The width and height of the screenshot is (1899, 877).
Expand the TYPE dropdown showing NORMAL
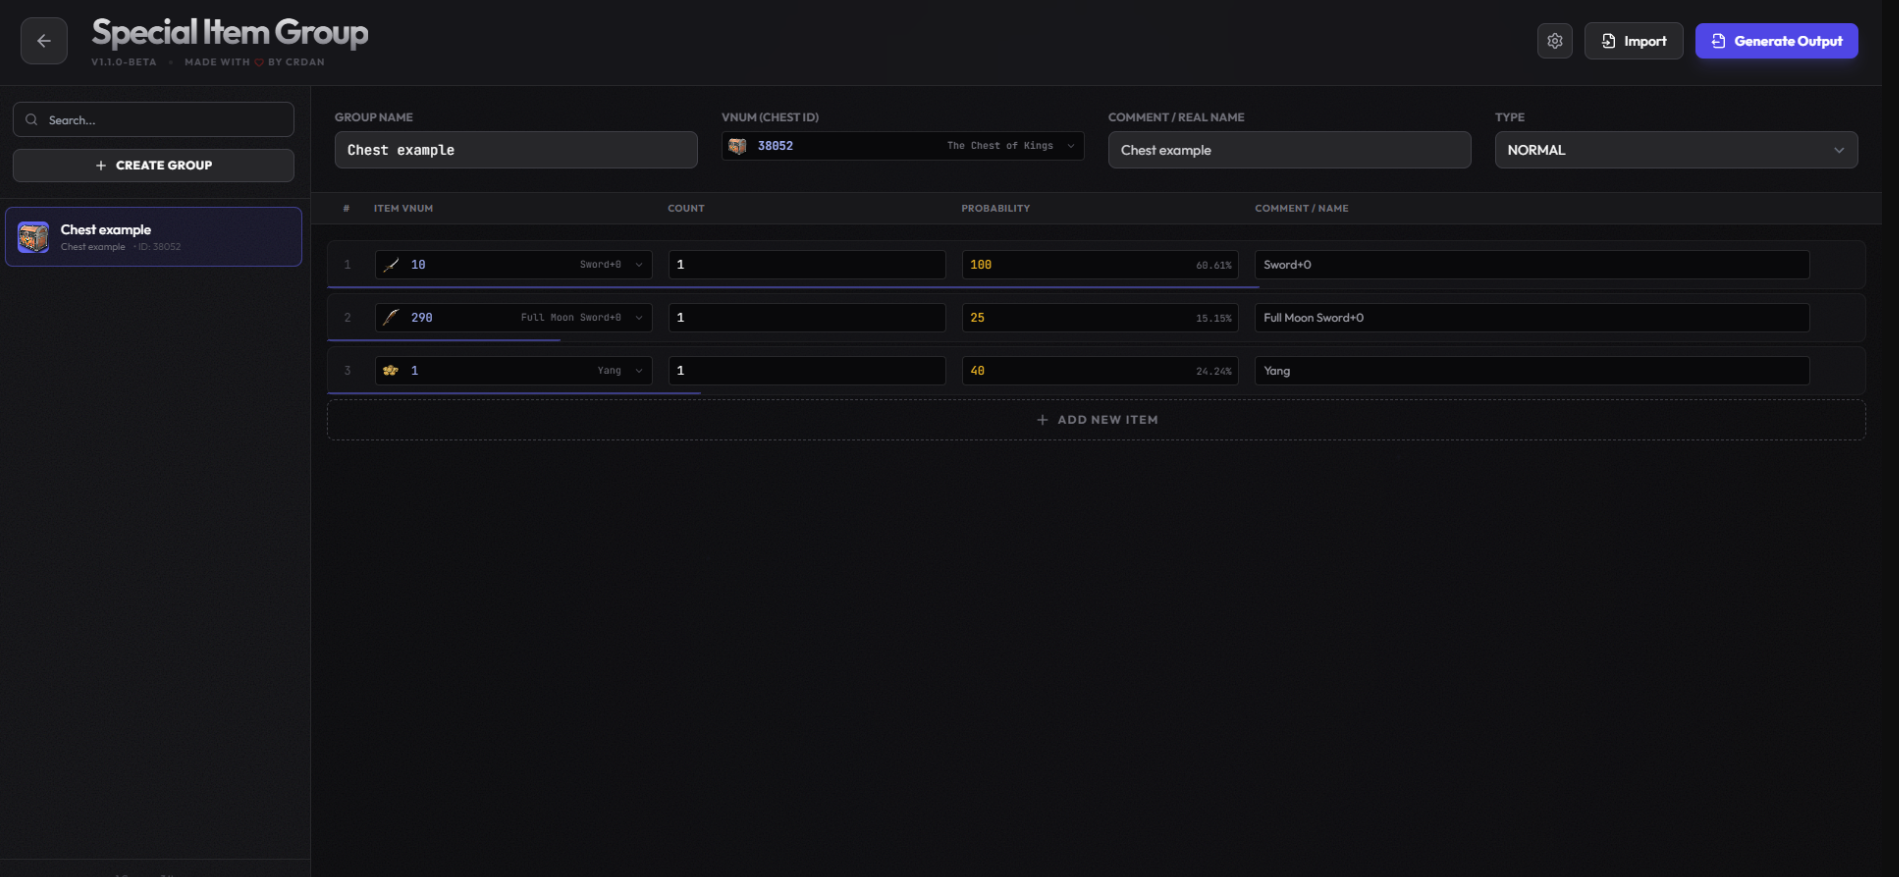point(1838,150)
